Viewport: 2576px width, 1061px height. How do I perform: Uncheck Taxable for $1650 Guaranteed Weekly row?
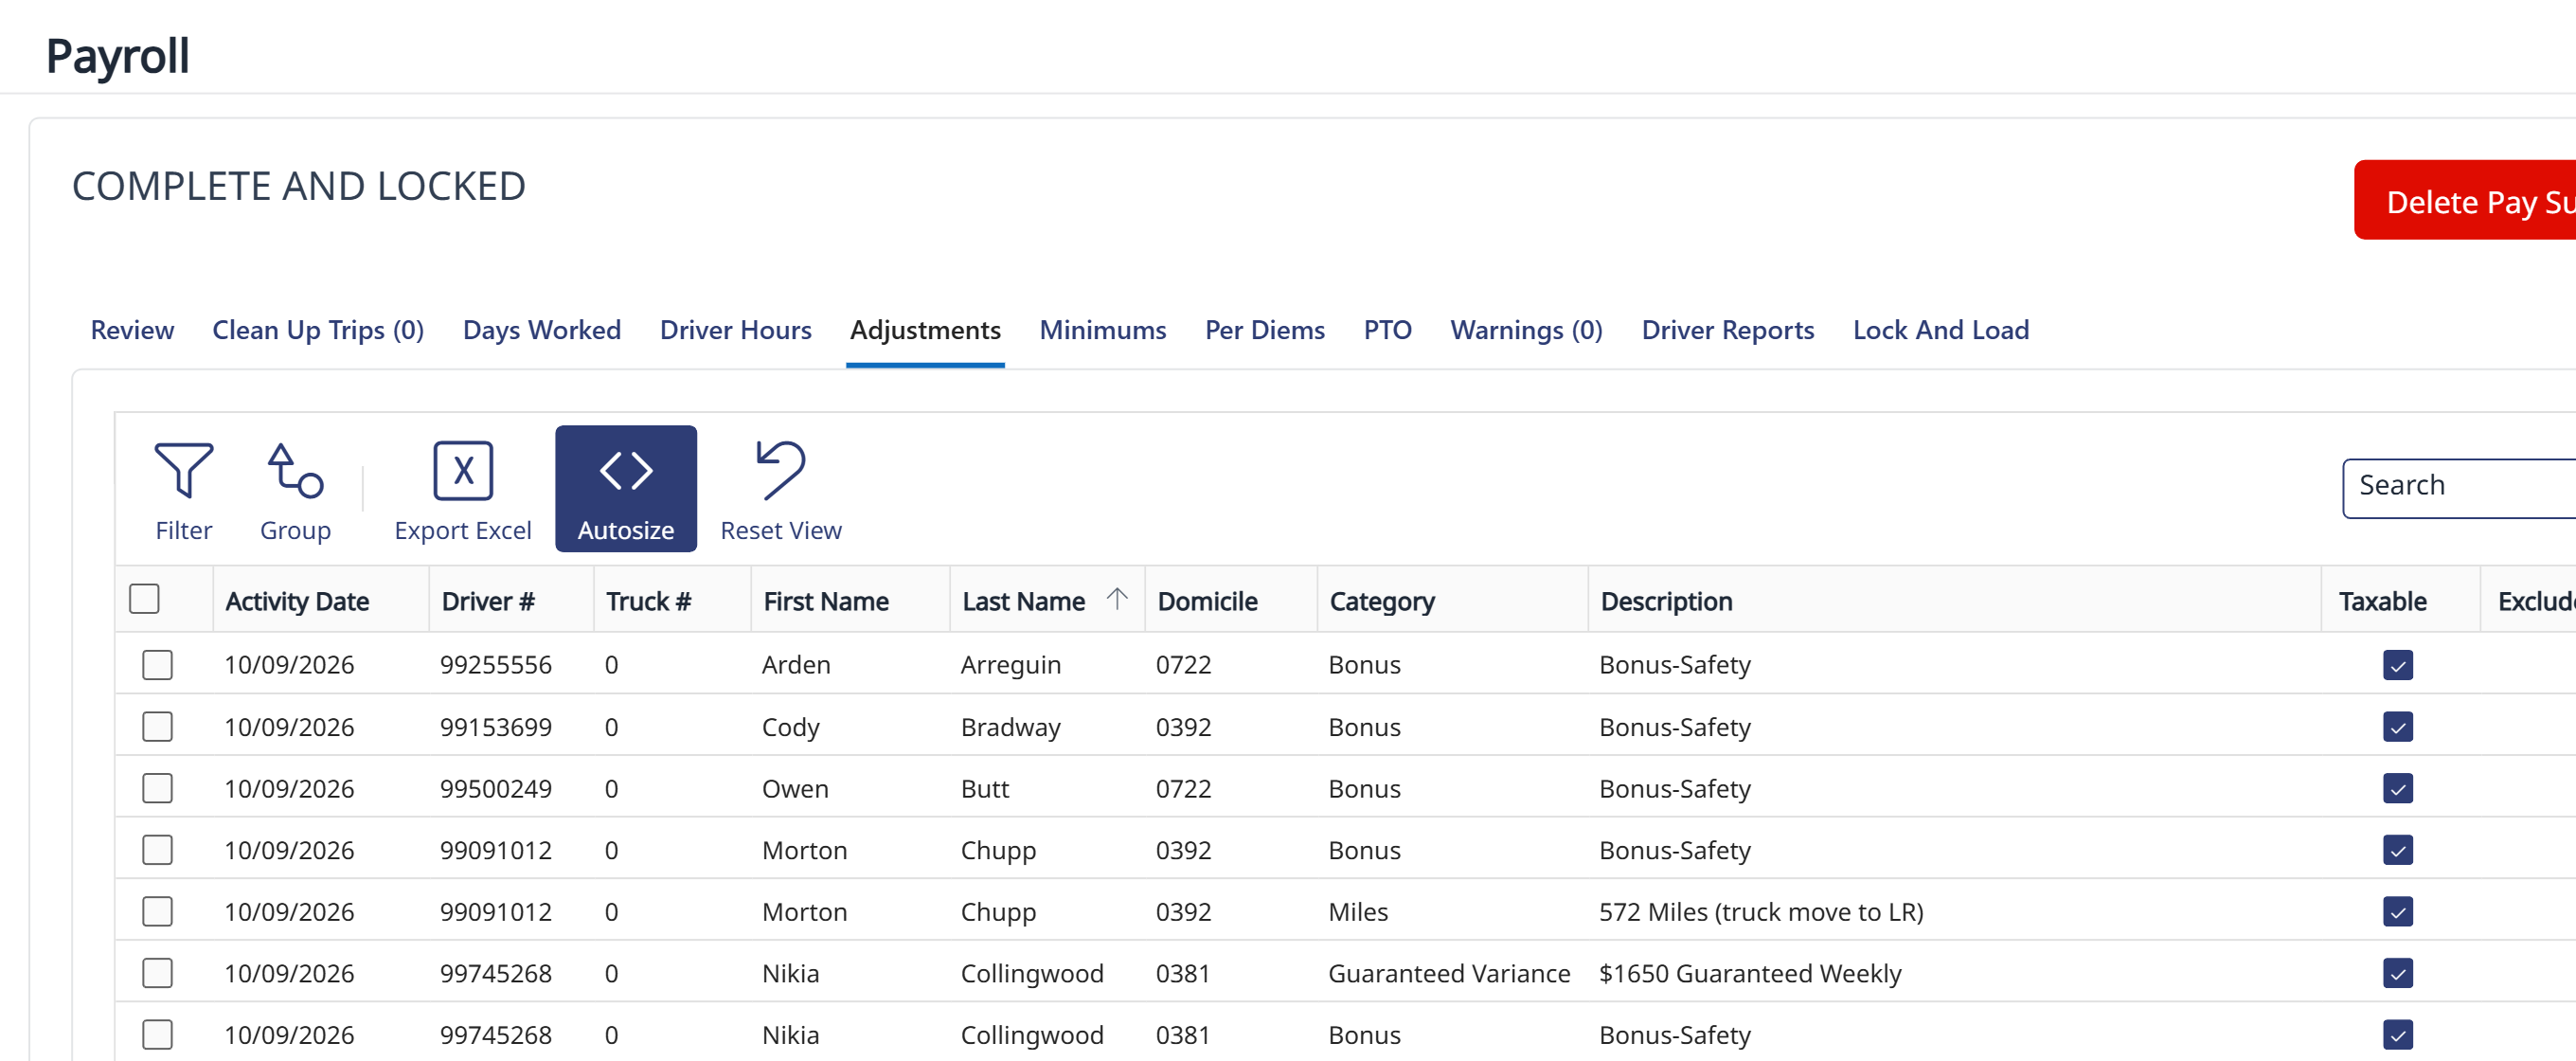[2398, 974]
